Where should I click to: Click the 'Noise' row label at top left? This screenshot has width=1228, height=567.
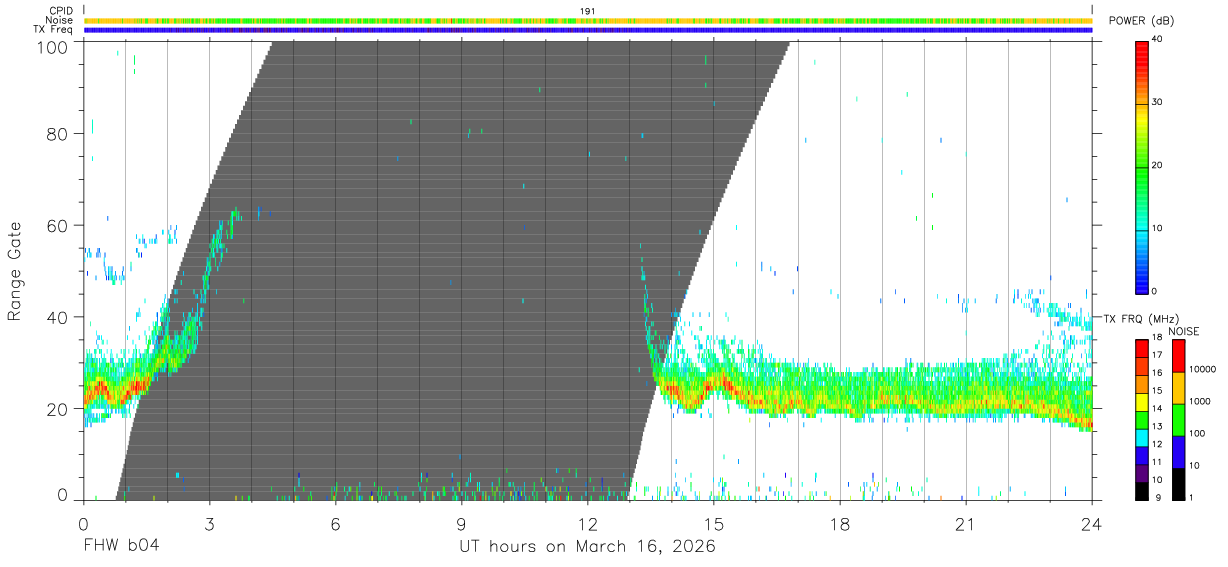pyautogui.click(x=60, y=20)
